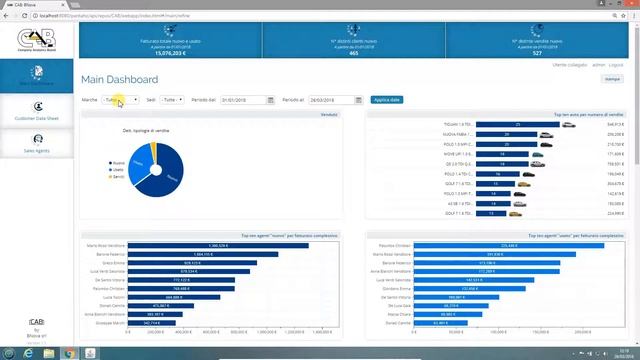
Task: Click the total revenue KPI icon
Action: click(x=170, y=31)
